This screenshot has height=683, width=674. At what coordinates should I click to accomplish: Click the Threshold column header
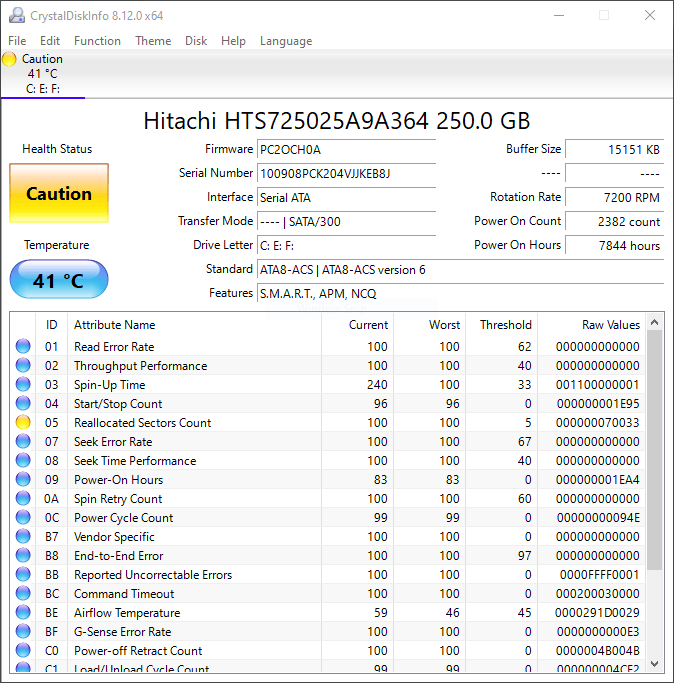501,325
